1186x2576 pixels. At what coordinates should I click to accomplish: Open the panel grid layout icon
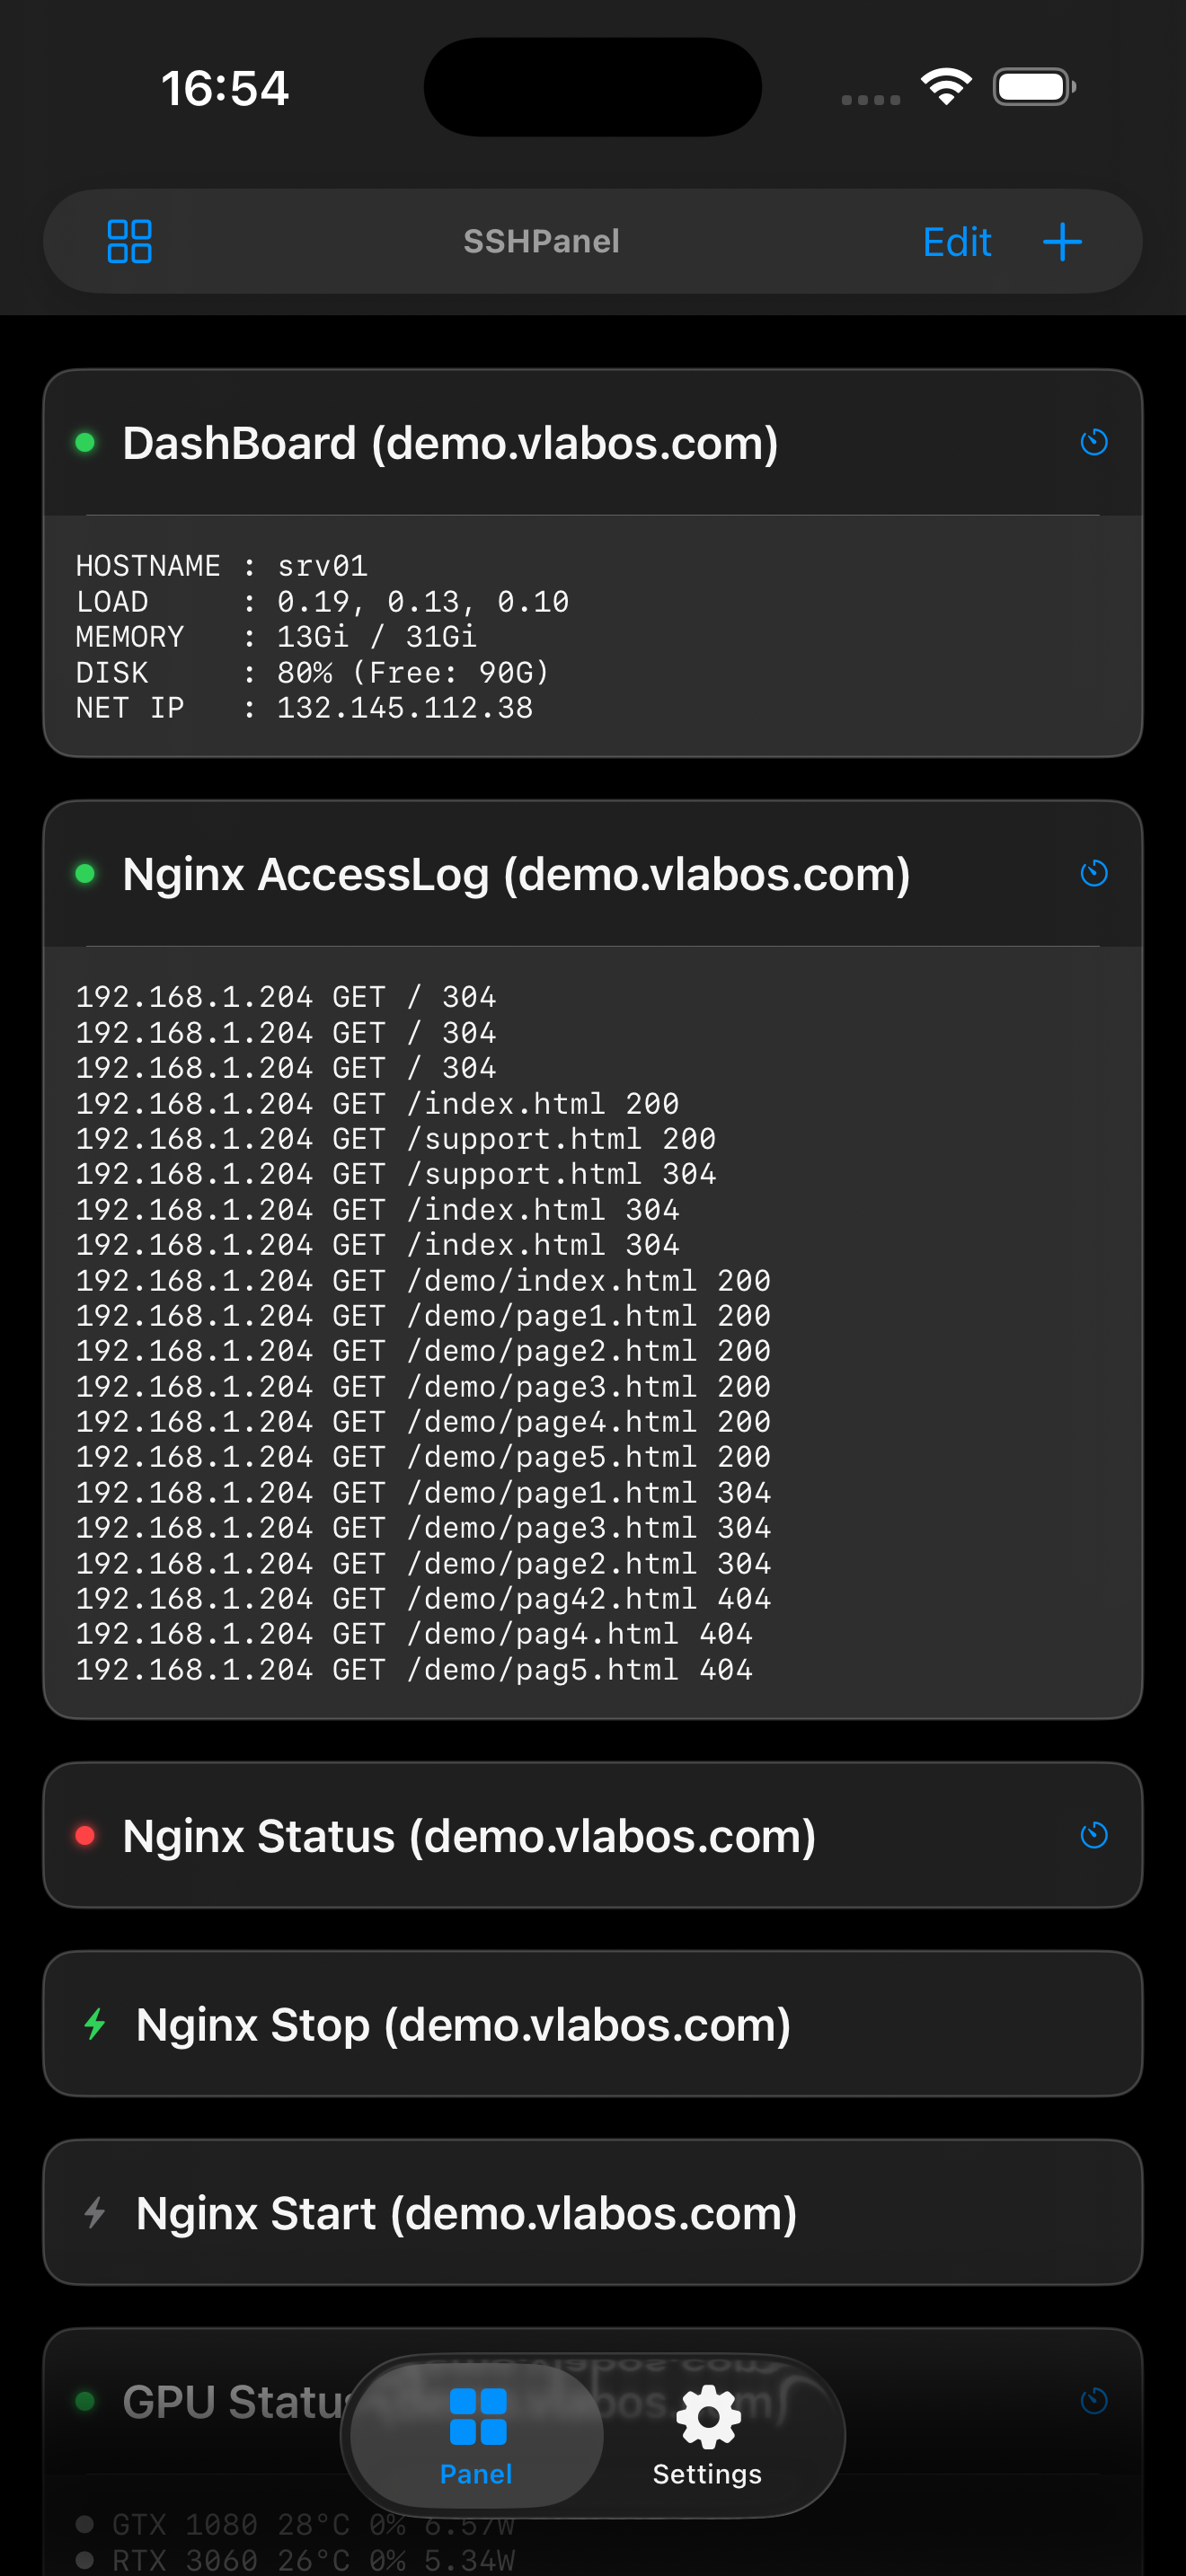point(130,240)
